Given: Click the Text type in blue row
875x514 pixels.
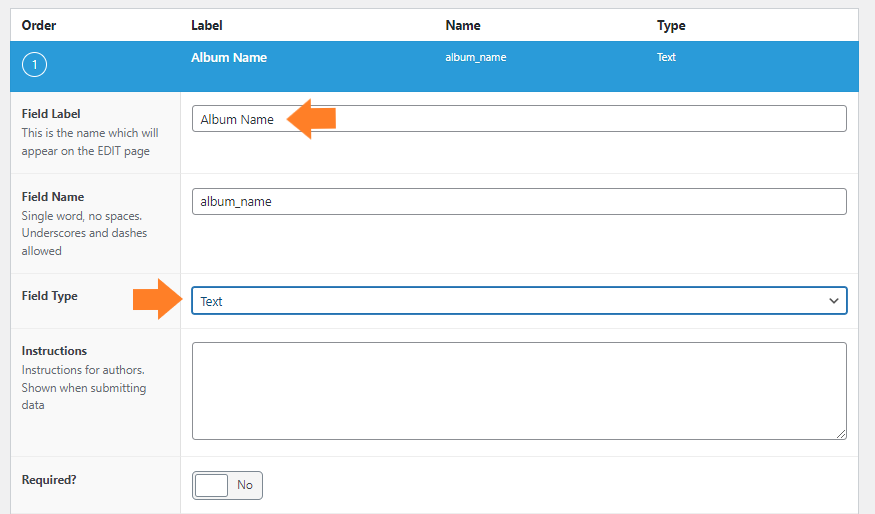Looking at the screenshot, I should [666, 57].
